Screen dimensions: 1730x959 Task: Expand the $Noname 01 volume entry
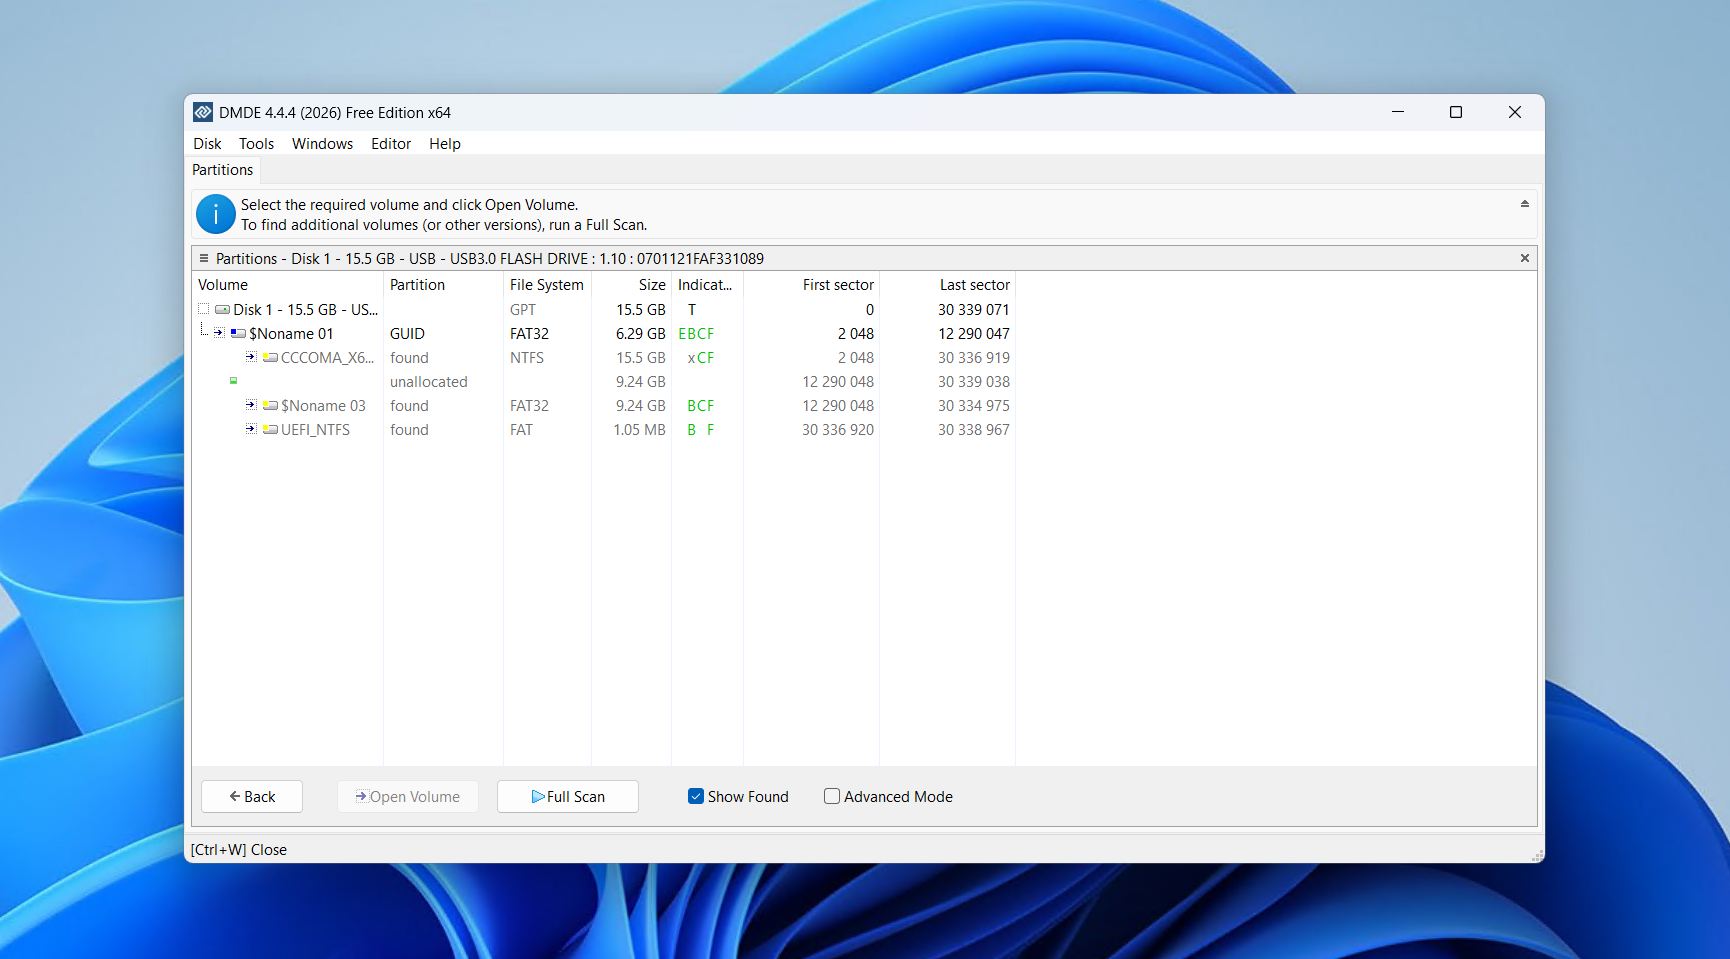[x=219, y=333]
